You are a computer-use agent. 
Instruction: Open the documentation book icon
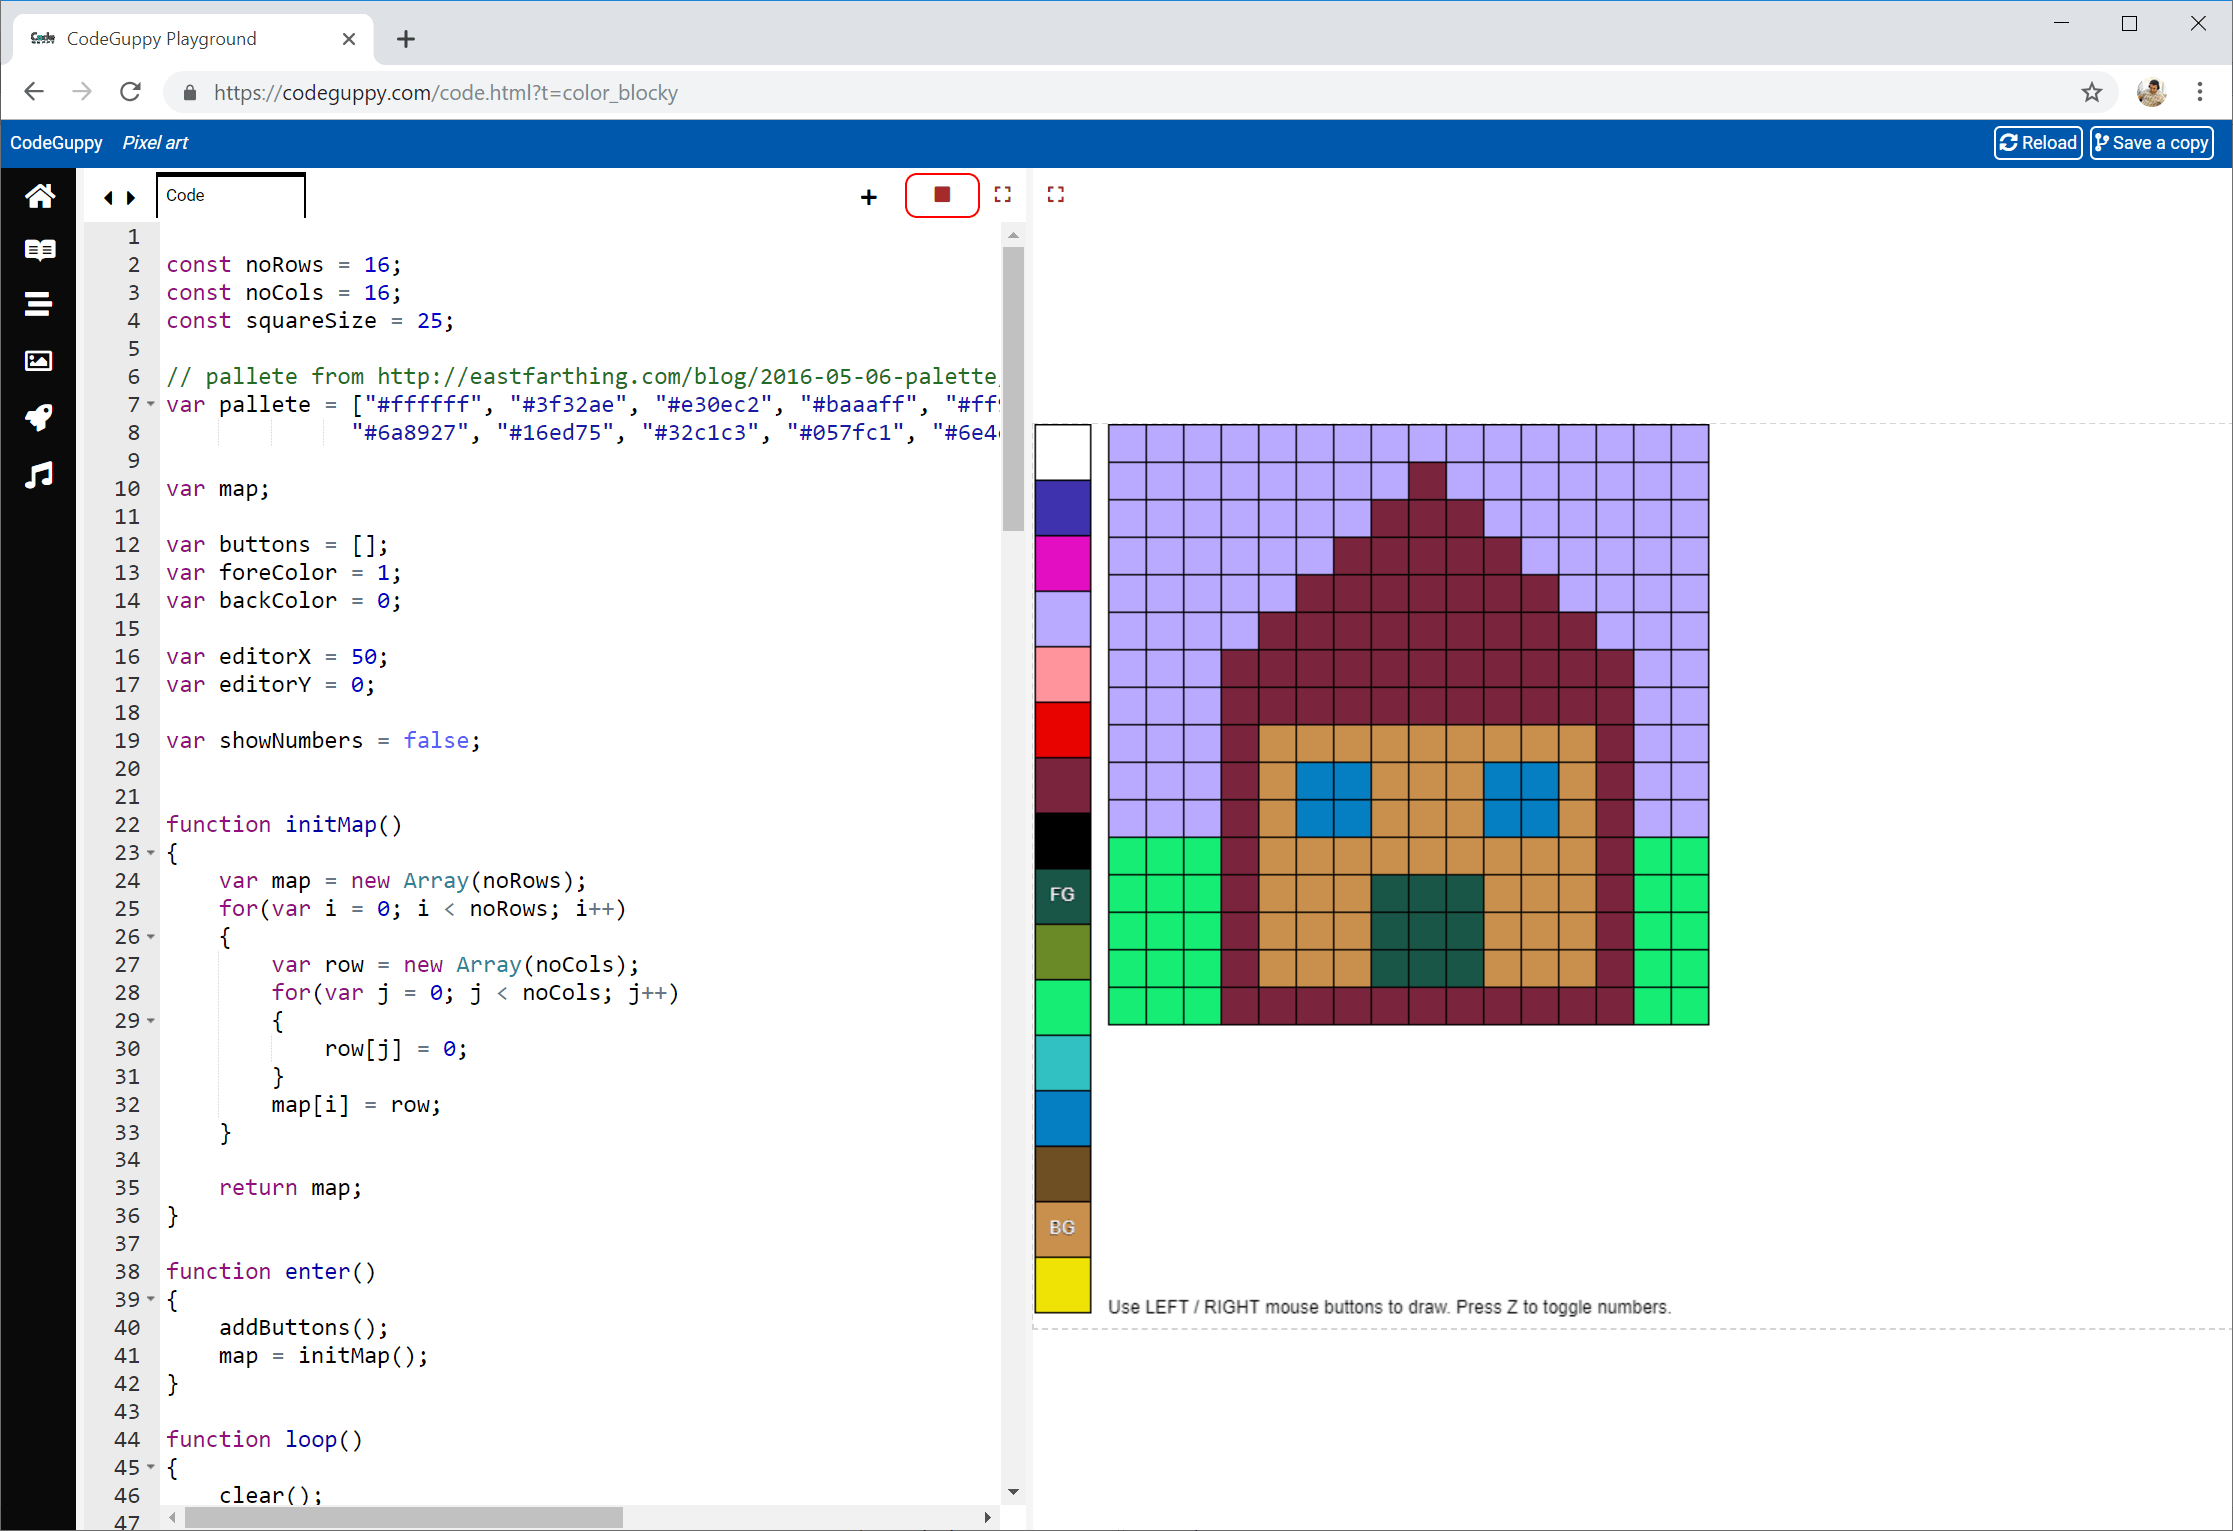(39, 249)
